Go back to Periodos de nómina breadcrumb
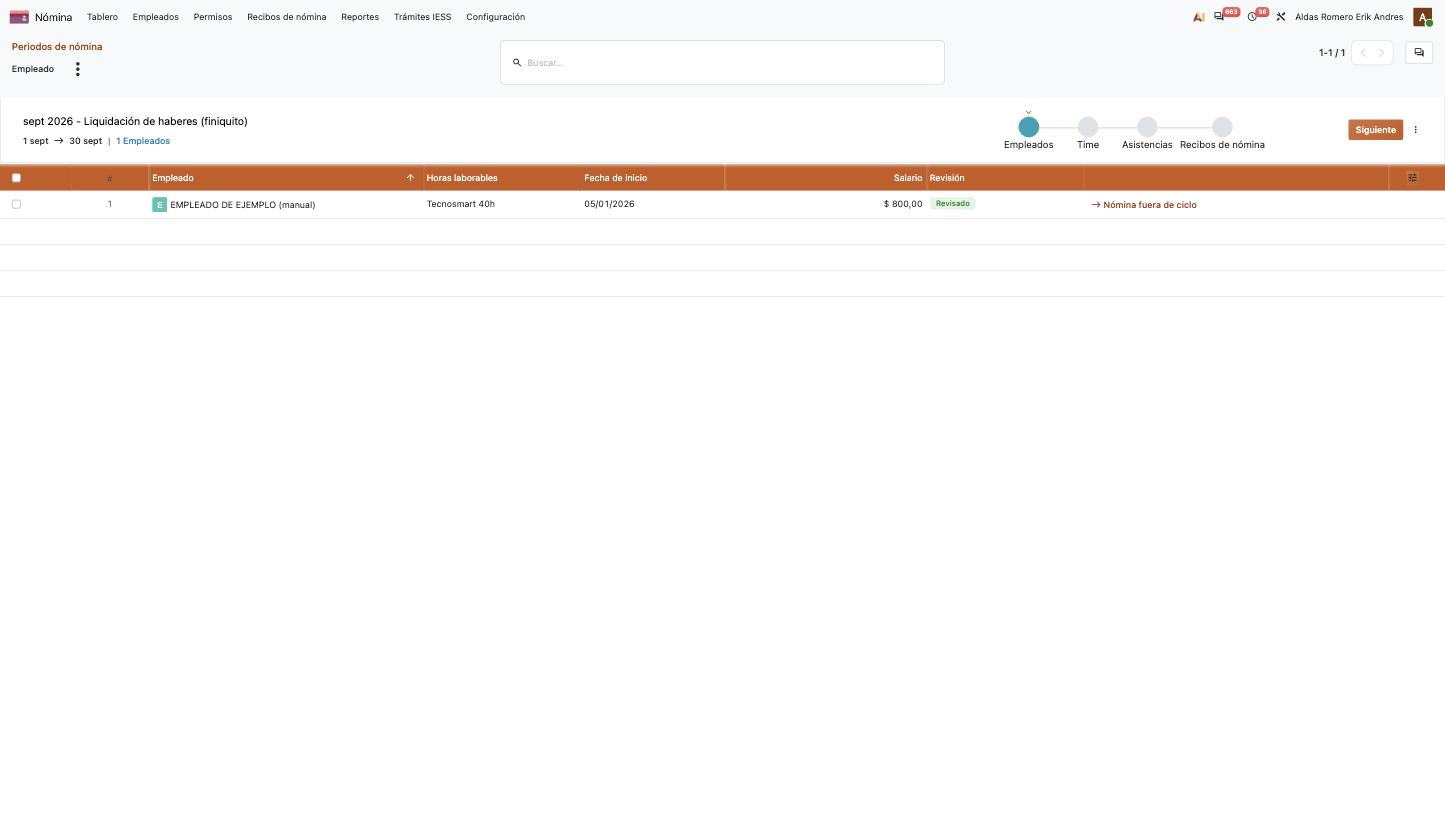Screen dimensions: 1445x840 [x=57, y=47]
